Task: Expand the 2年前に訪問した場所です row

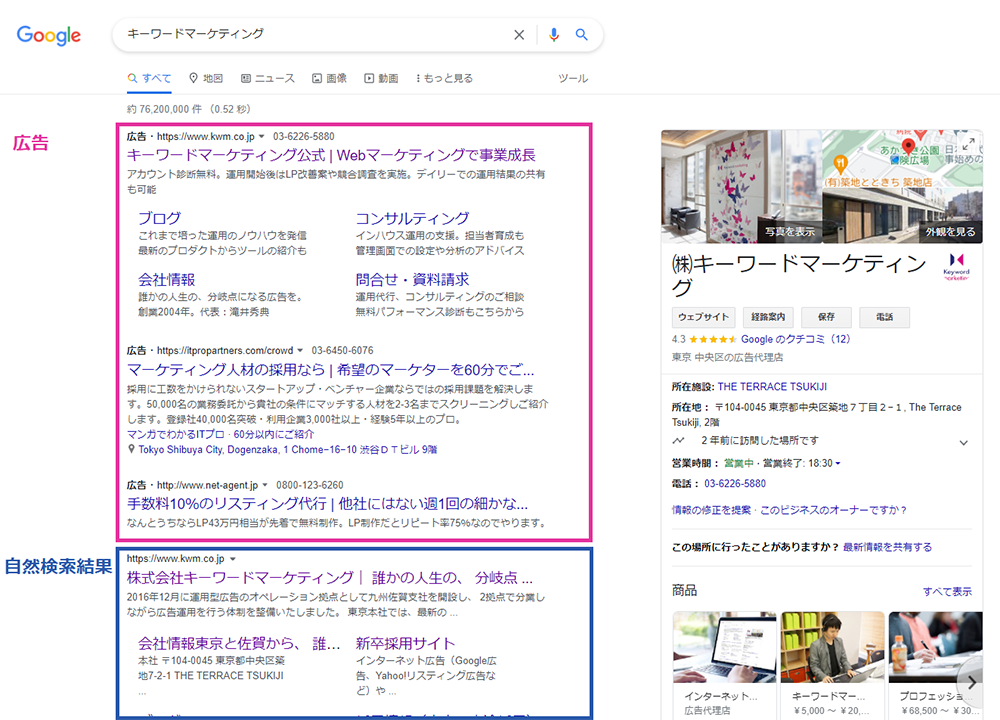Action: [x=964, y=442]
